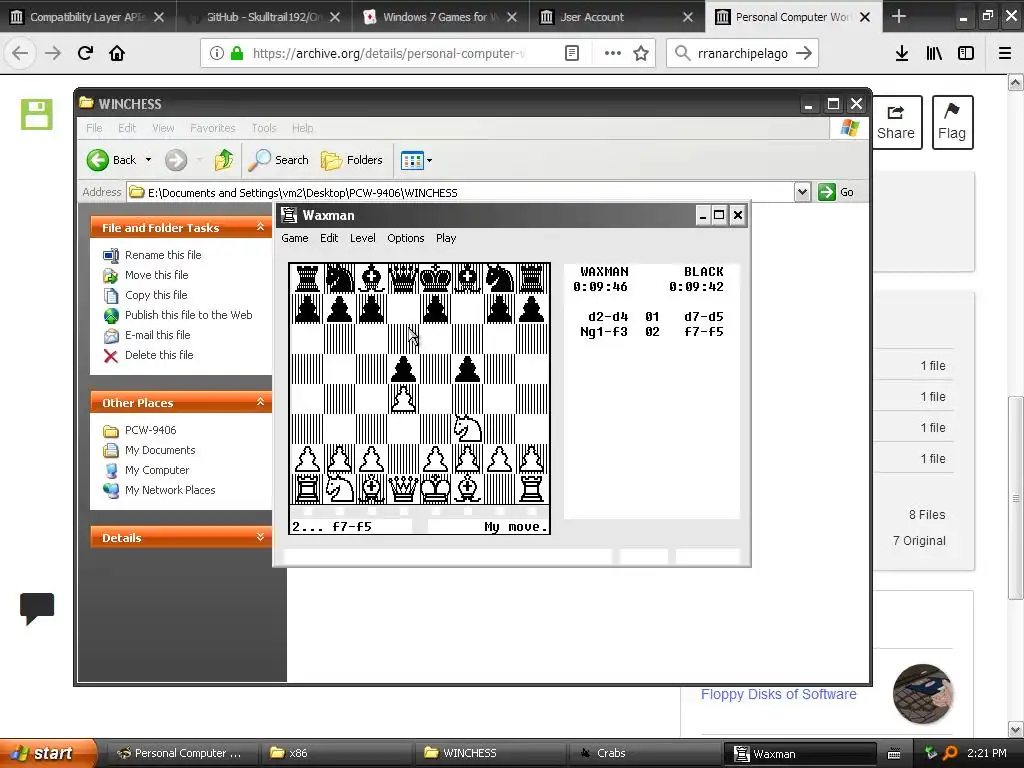Open the Address bar dropdown arrow
This screenshot has width=1024, height=768.
(x=803, y=192)
